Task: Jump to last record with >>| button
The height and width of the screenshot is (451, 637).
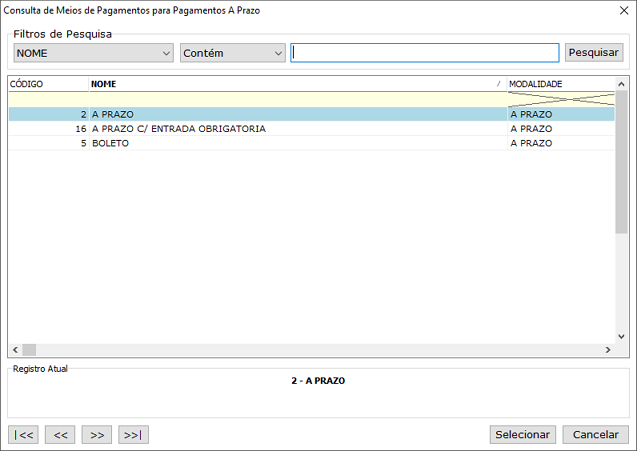Action: coord(133,434)
